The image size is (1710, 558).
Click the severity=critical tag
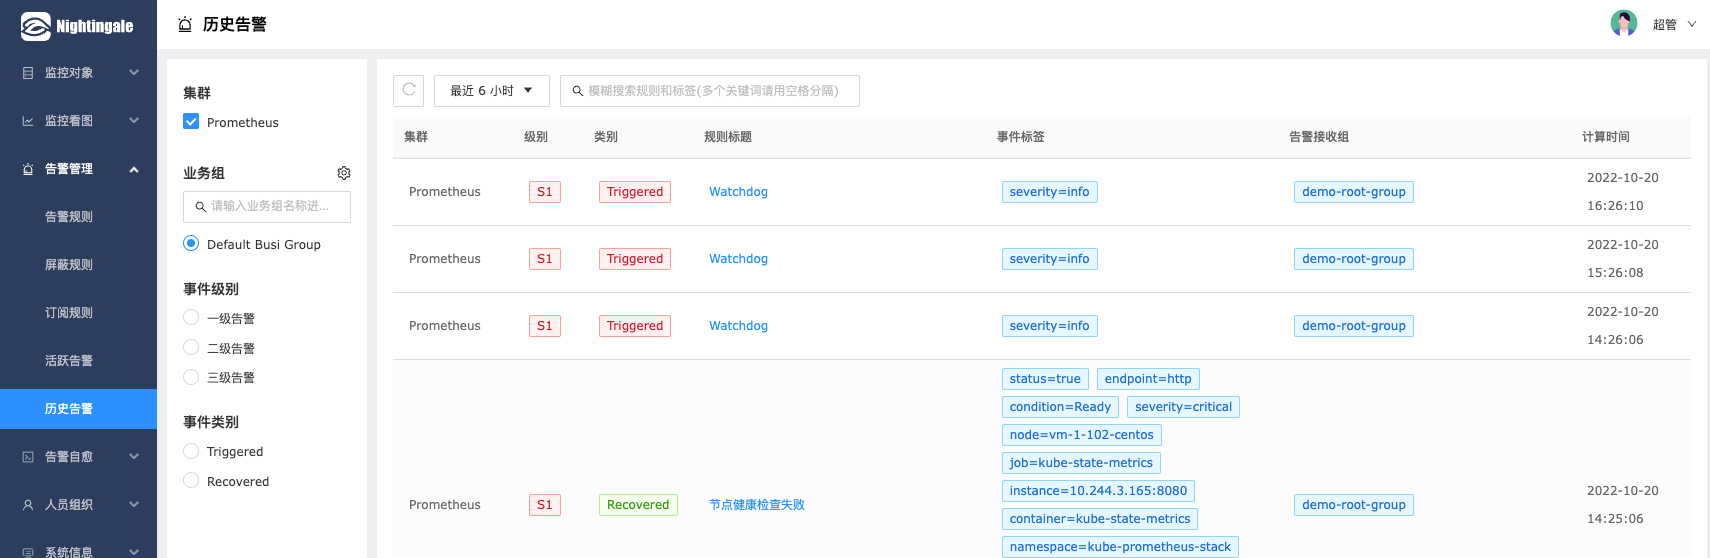1183,407
